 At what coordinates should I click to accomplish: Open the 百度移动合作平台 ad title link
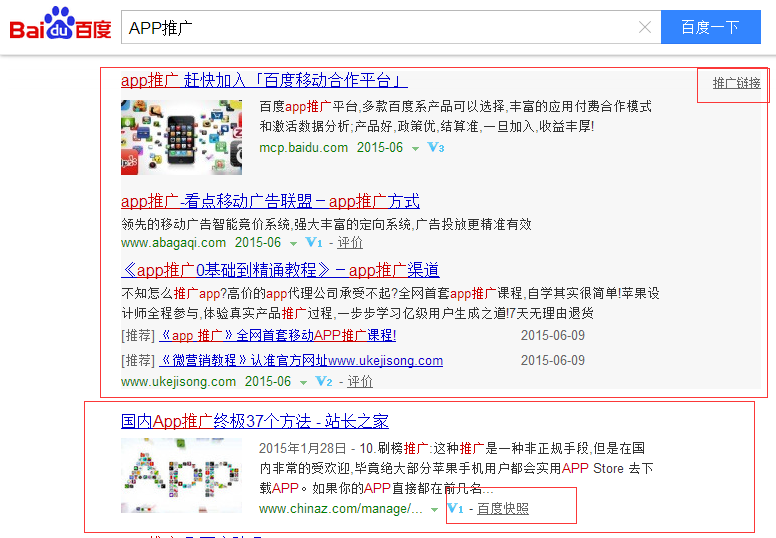click(x=264, y=81)
